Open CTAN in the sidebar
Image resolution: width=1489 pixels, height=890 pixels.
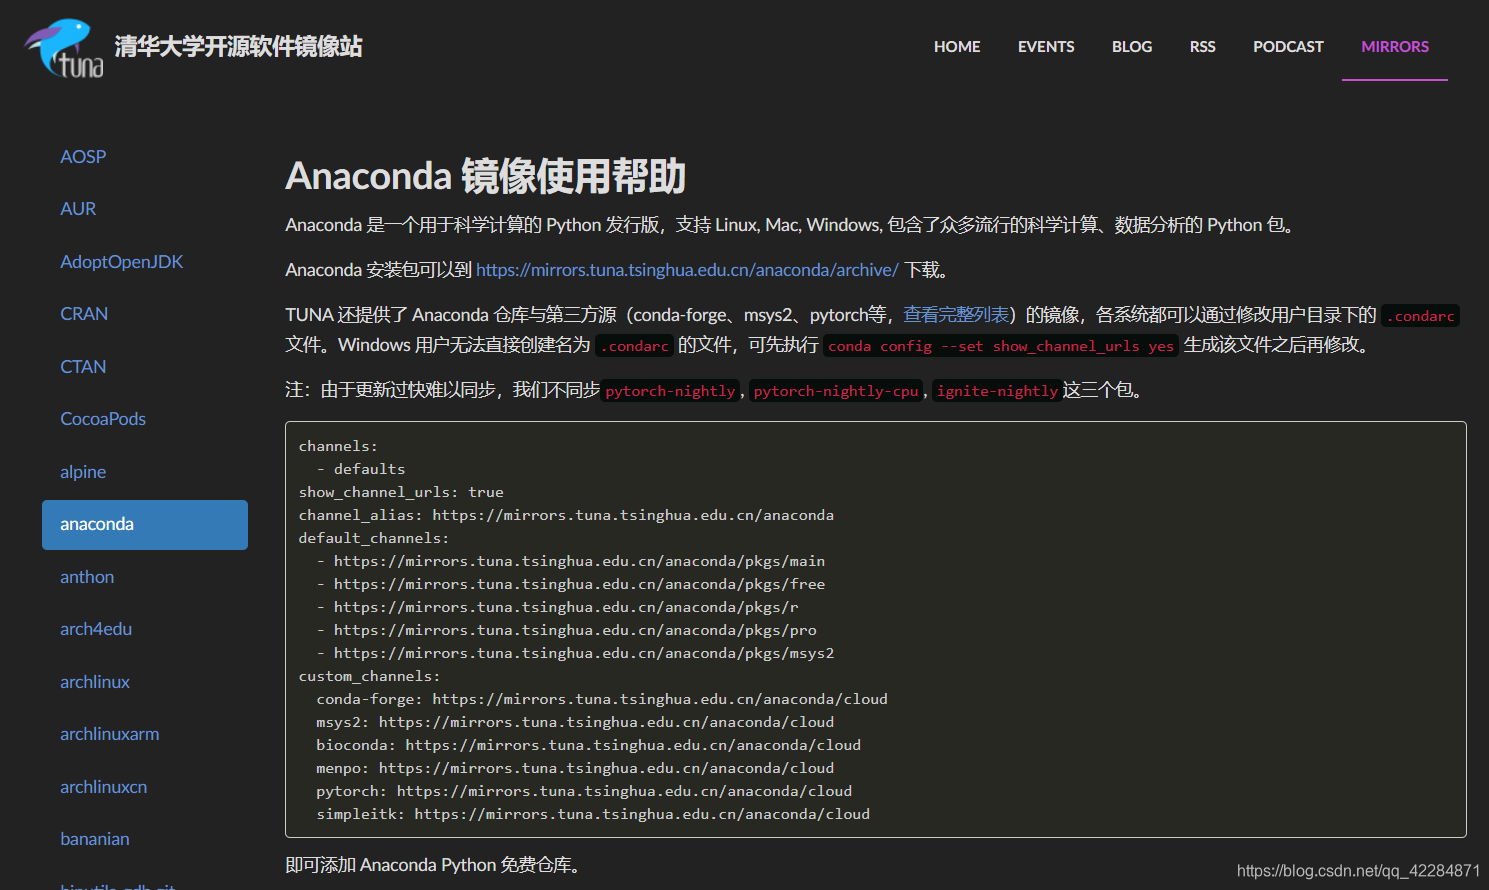(x=83, y=367)
